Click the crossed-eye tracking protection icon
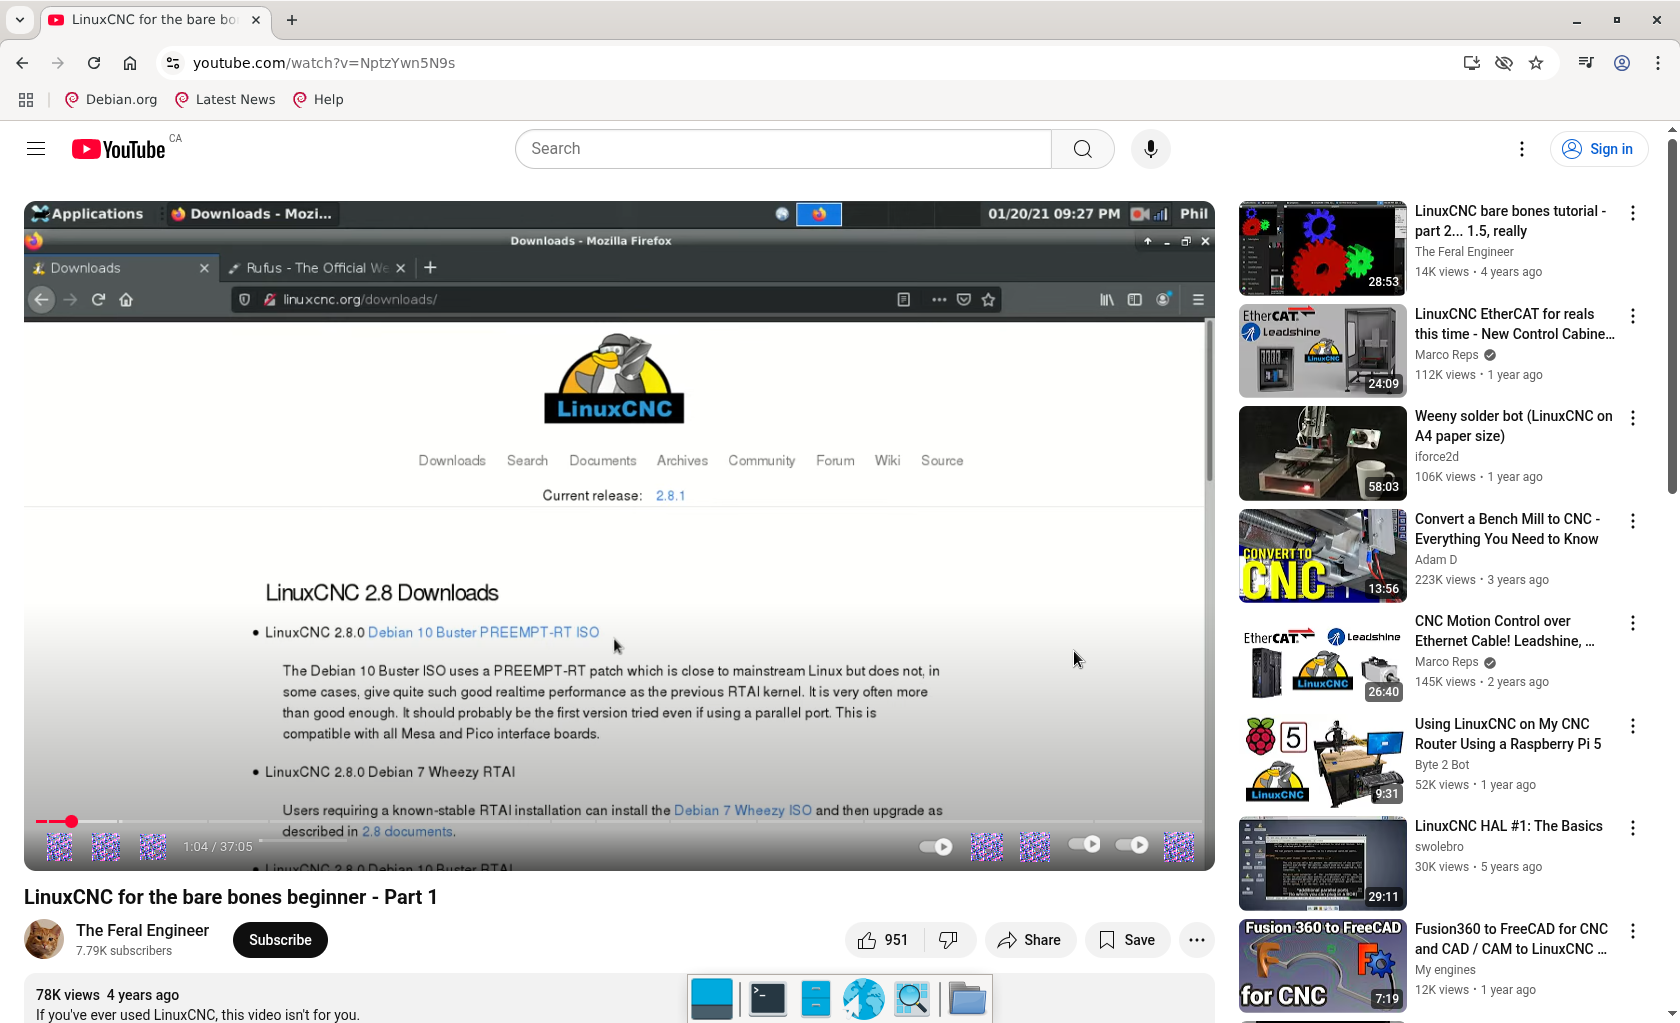This screenshot has width=1680, height=1023. point(1504,63)
